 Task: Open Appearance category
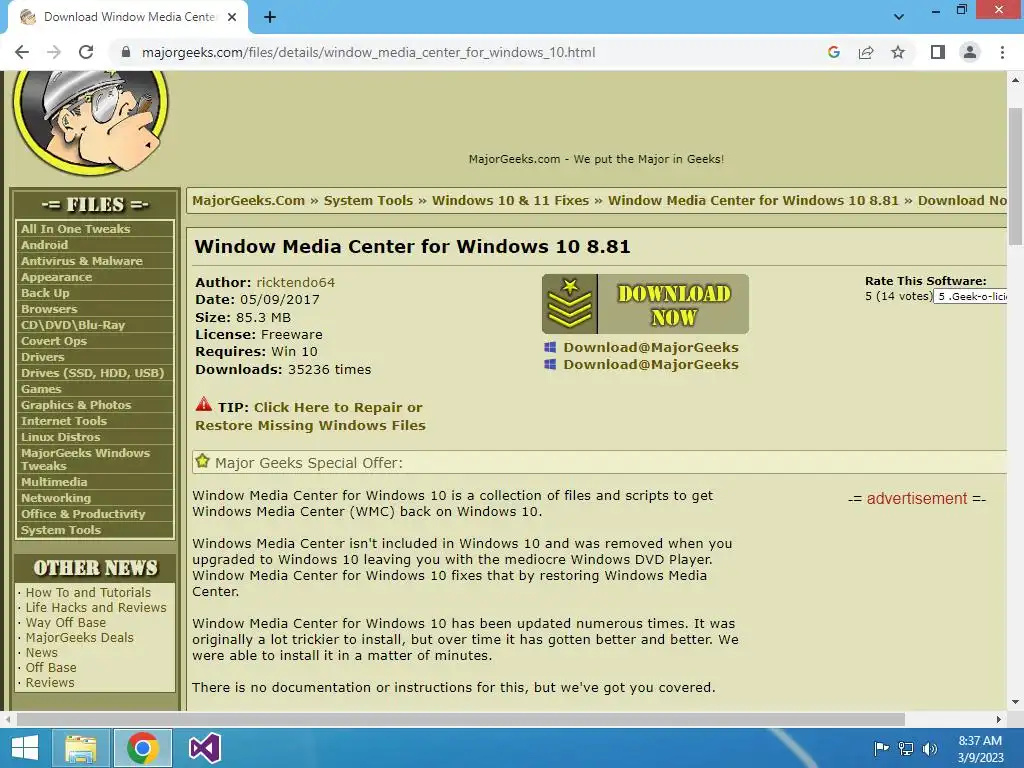click(x=56, y=277)
